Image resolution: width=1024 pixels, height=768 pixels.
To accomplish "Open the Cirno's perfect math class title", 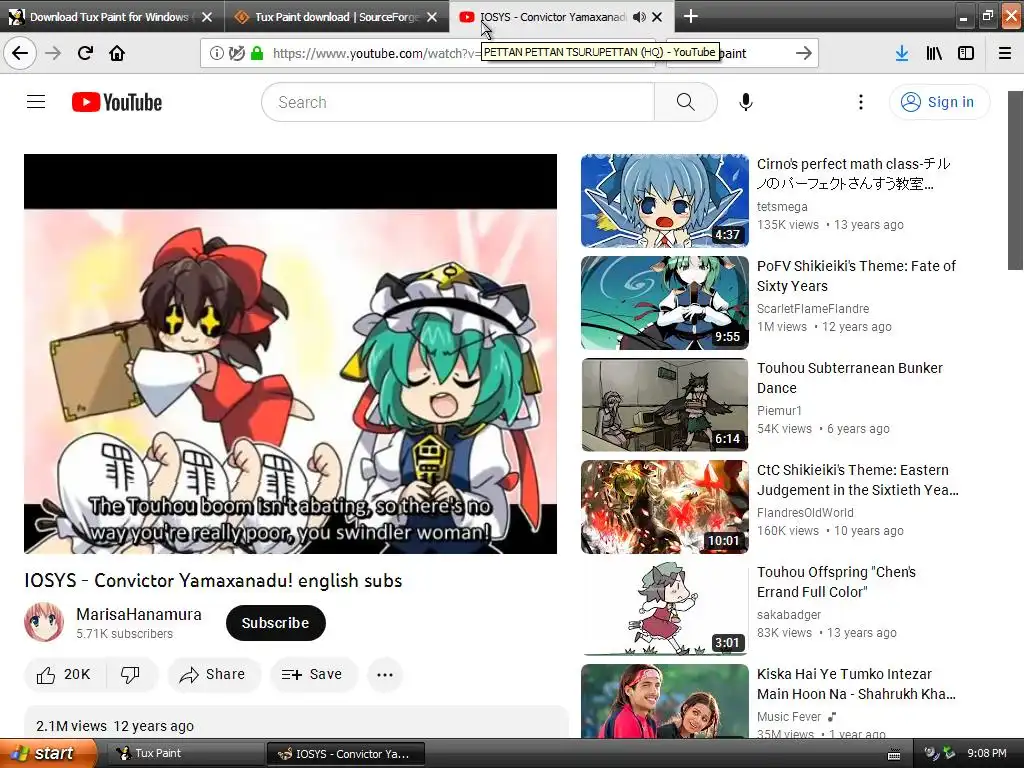I will 854,174.
